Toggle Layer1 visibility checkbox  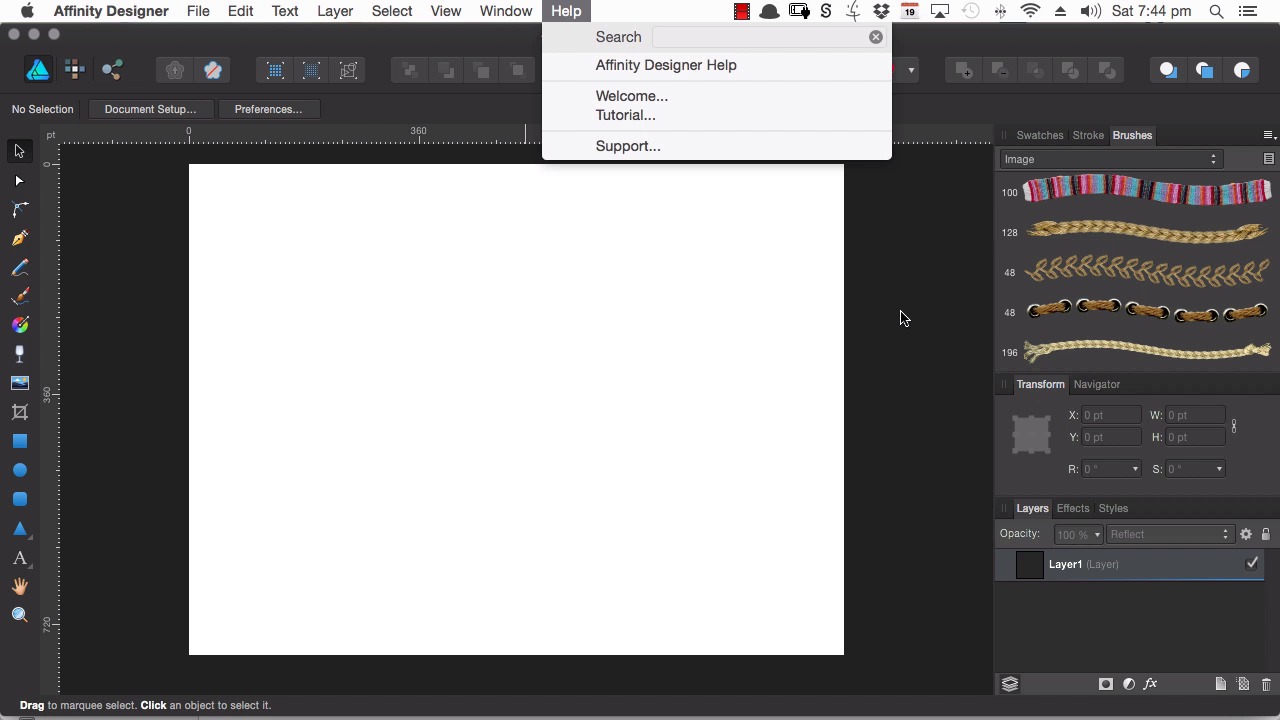1252,564
